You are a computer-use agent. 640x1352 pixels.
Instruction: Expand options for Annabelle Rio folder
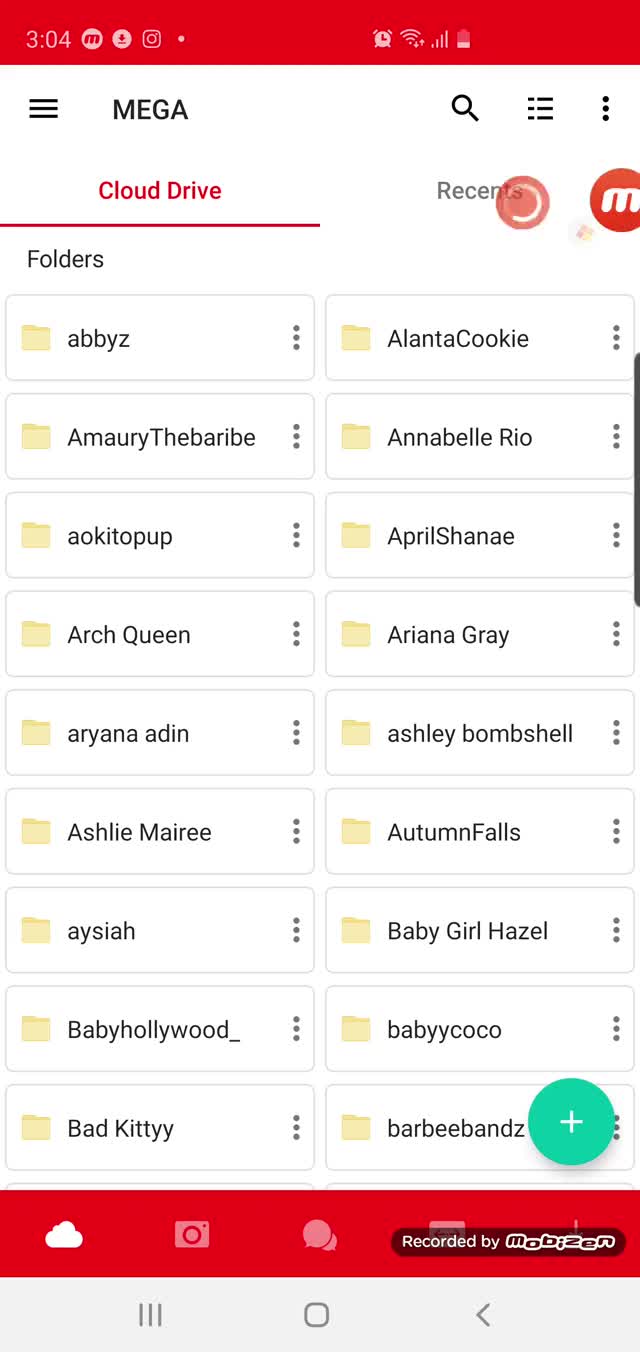pos(616,437)
